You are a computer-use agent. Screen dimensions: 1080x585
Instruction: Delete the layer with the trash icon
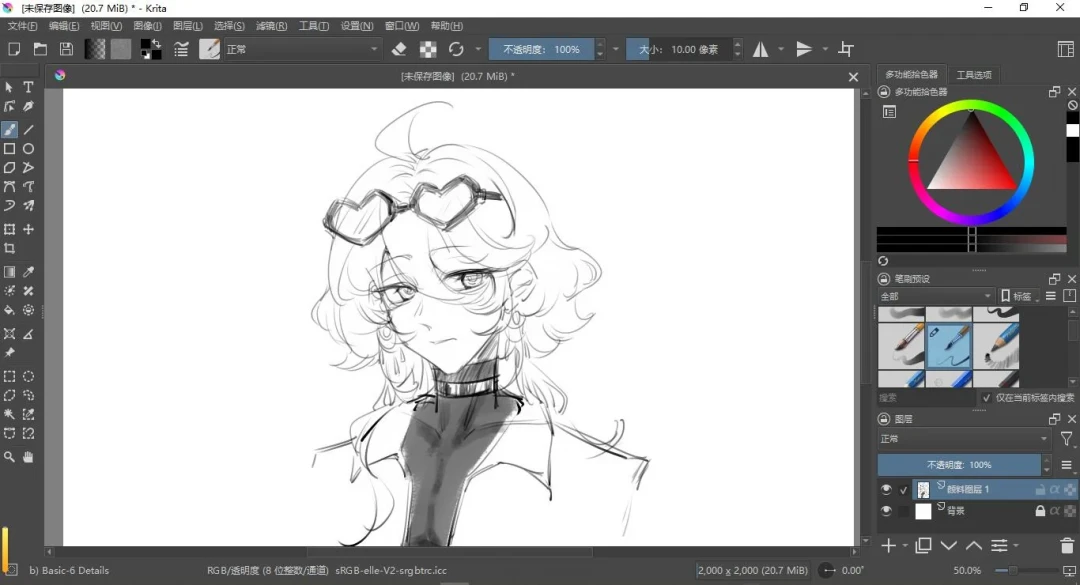point(1066,546)
